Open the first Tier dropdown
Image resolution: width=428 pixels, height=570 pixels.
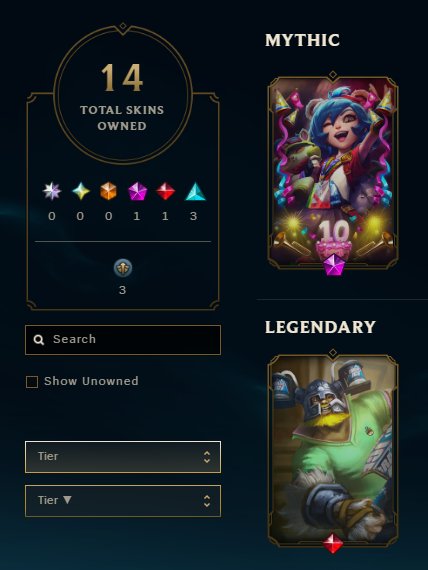123,457
